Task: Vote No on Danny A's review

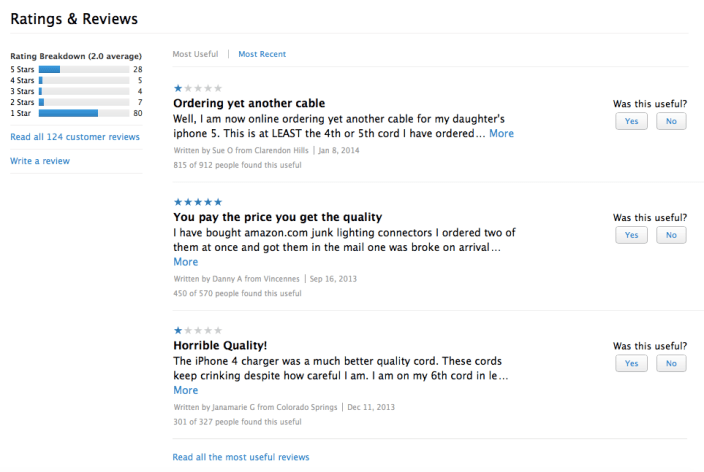Action: tap(670, 235)
